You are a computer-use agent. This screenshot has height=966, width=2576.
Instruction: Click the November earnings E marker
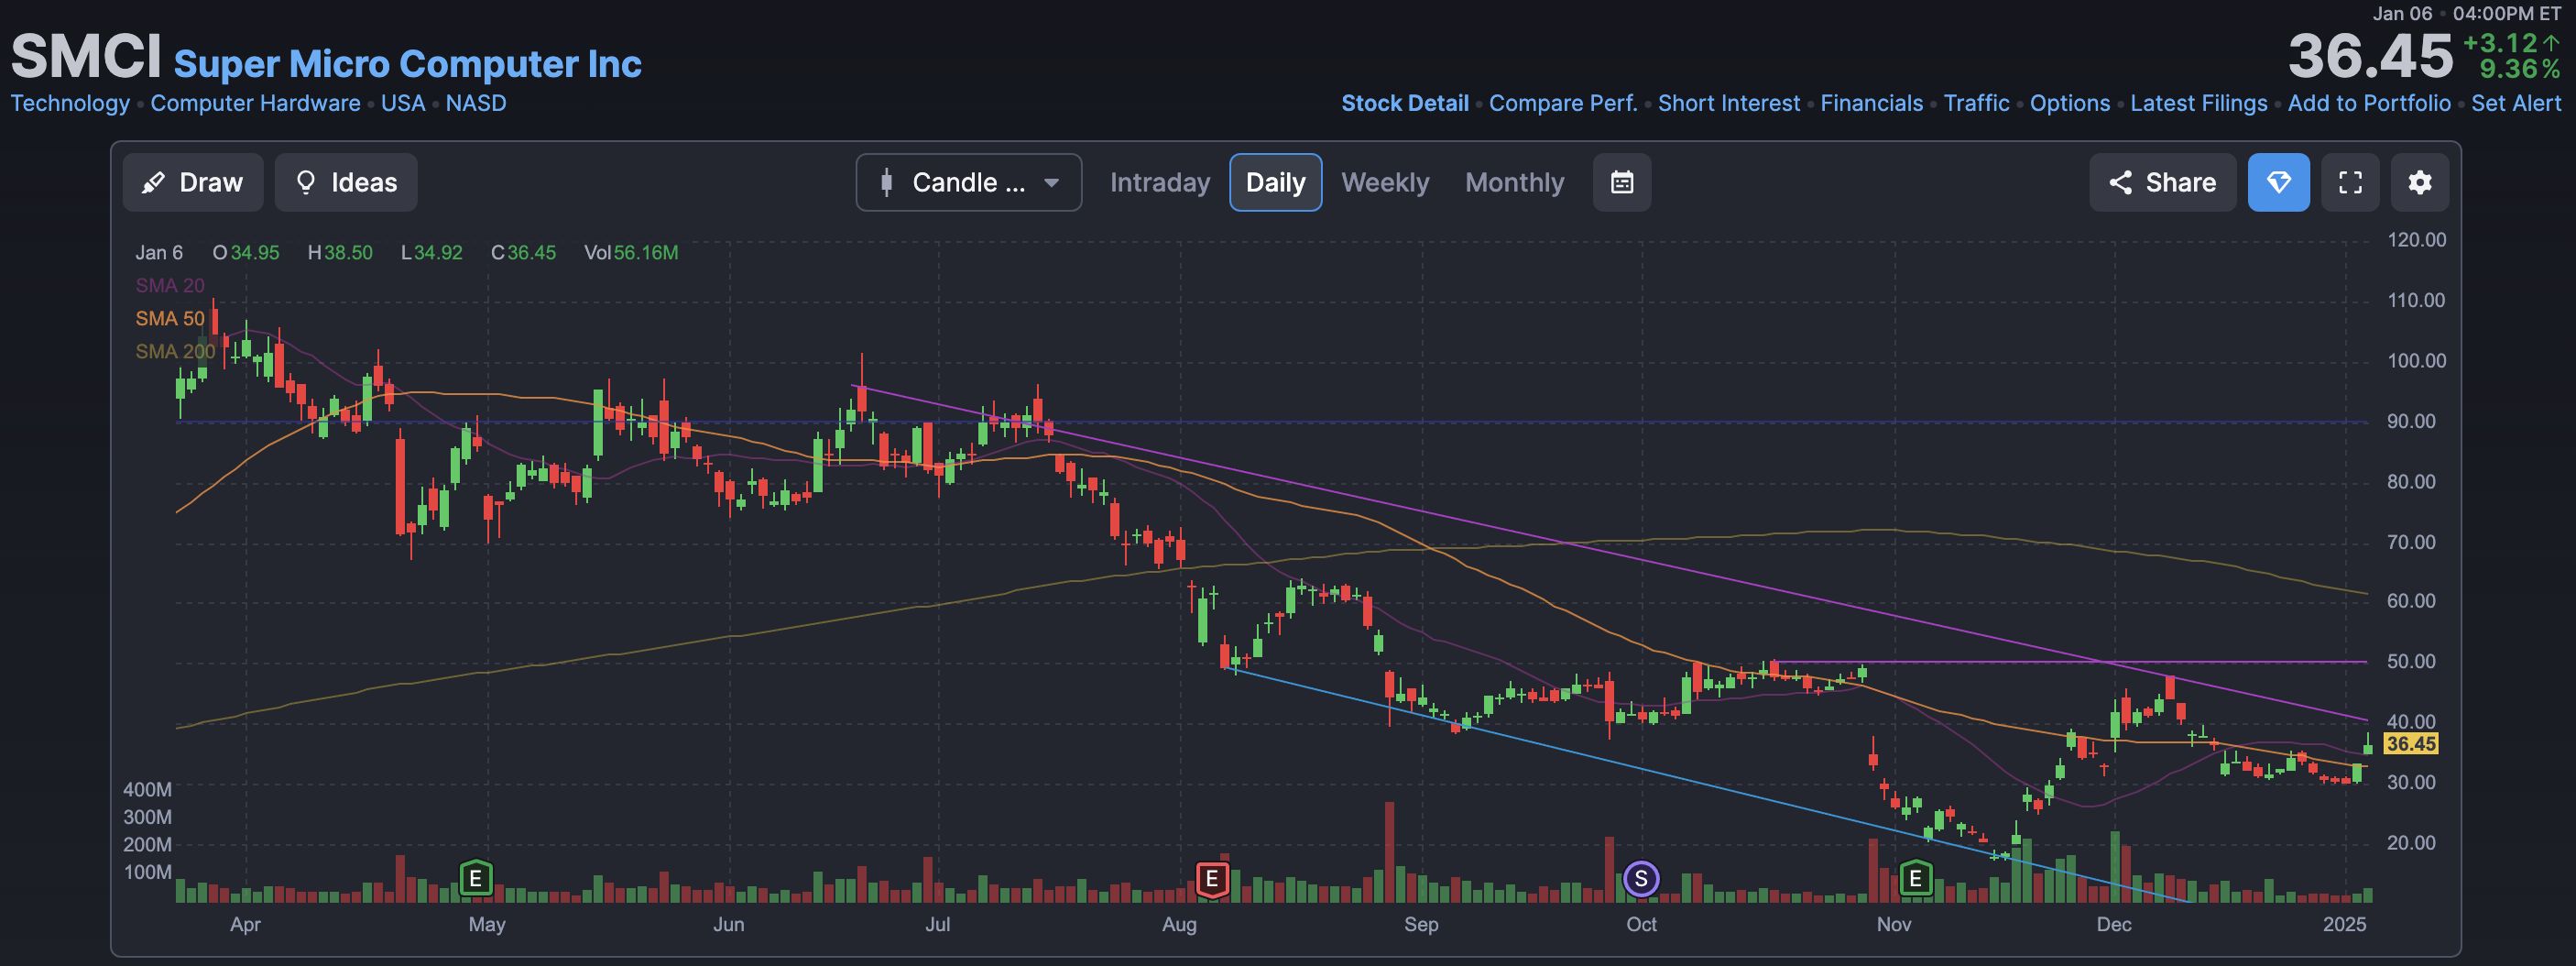[1915, 878]
